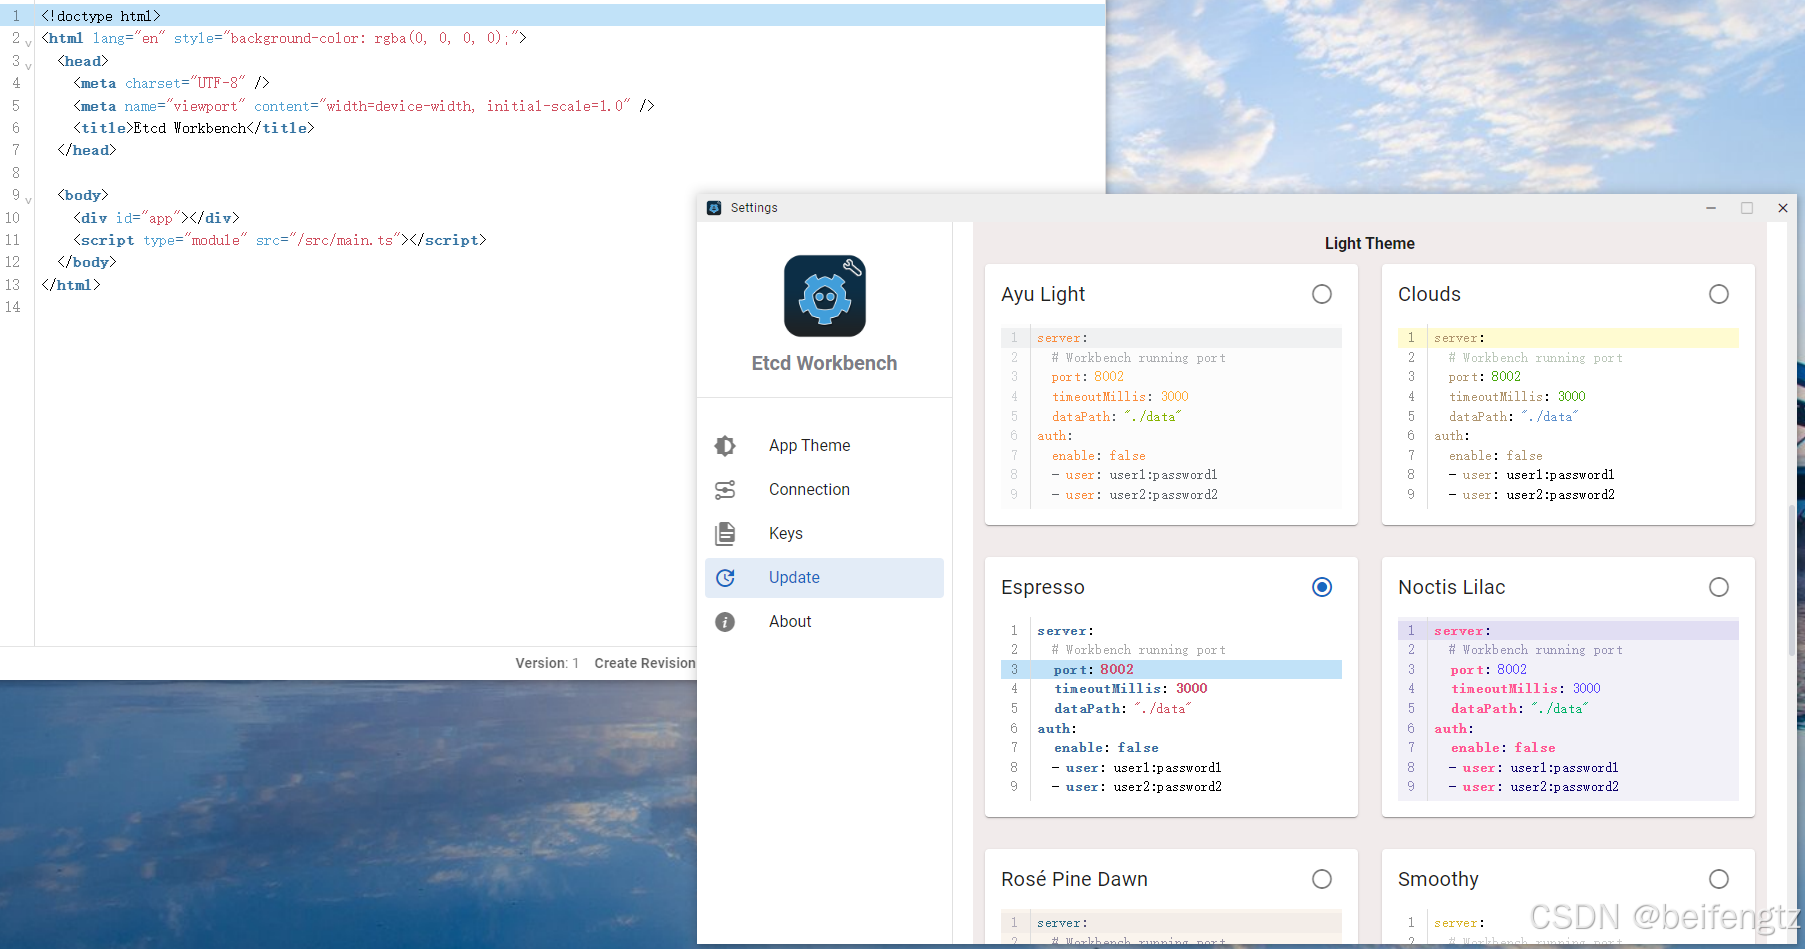Click the Version: 1 label

[547, 663]
